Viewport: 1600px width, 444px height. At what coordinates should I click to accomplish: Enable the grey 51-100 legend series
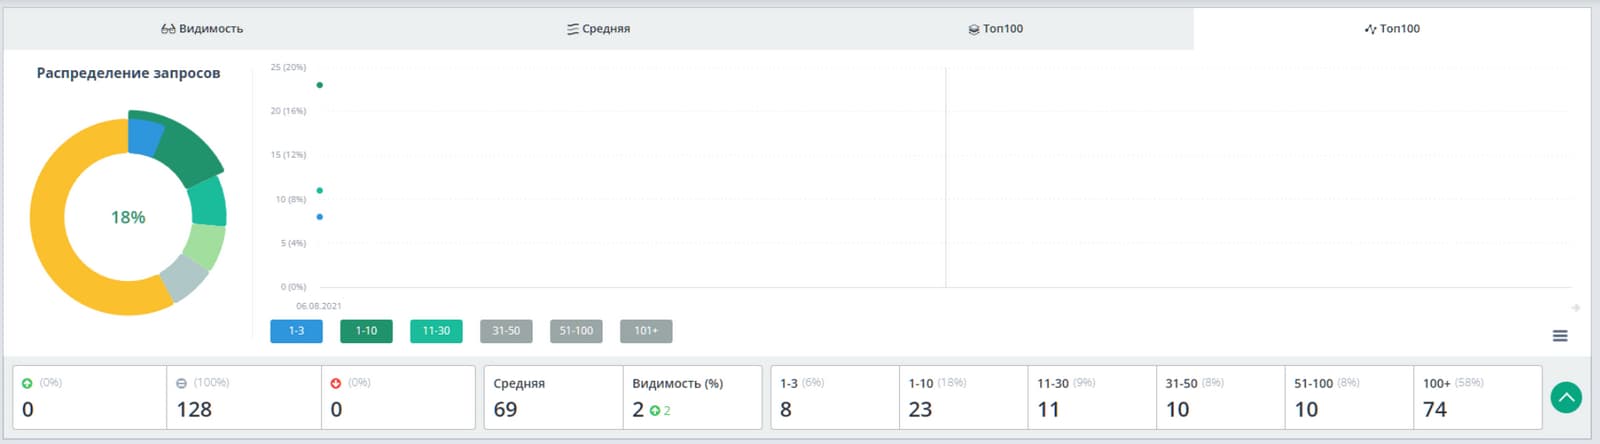tap(576, 331)
